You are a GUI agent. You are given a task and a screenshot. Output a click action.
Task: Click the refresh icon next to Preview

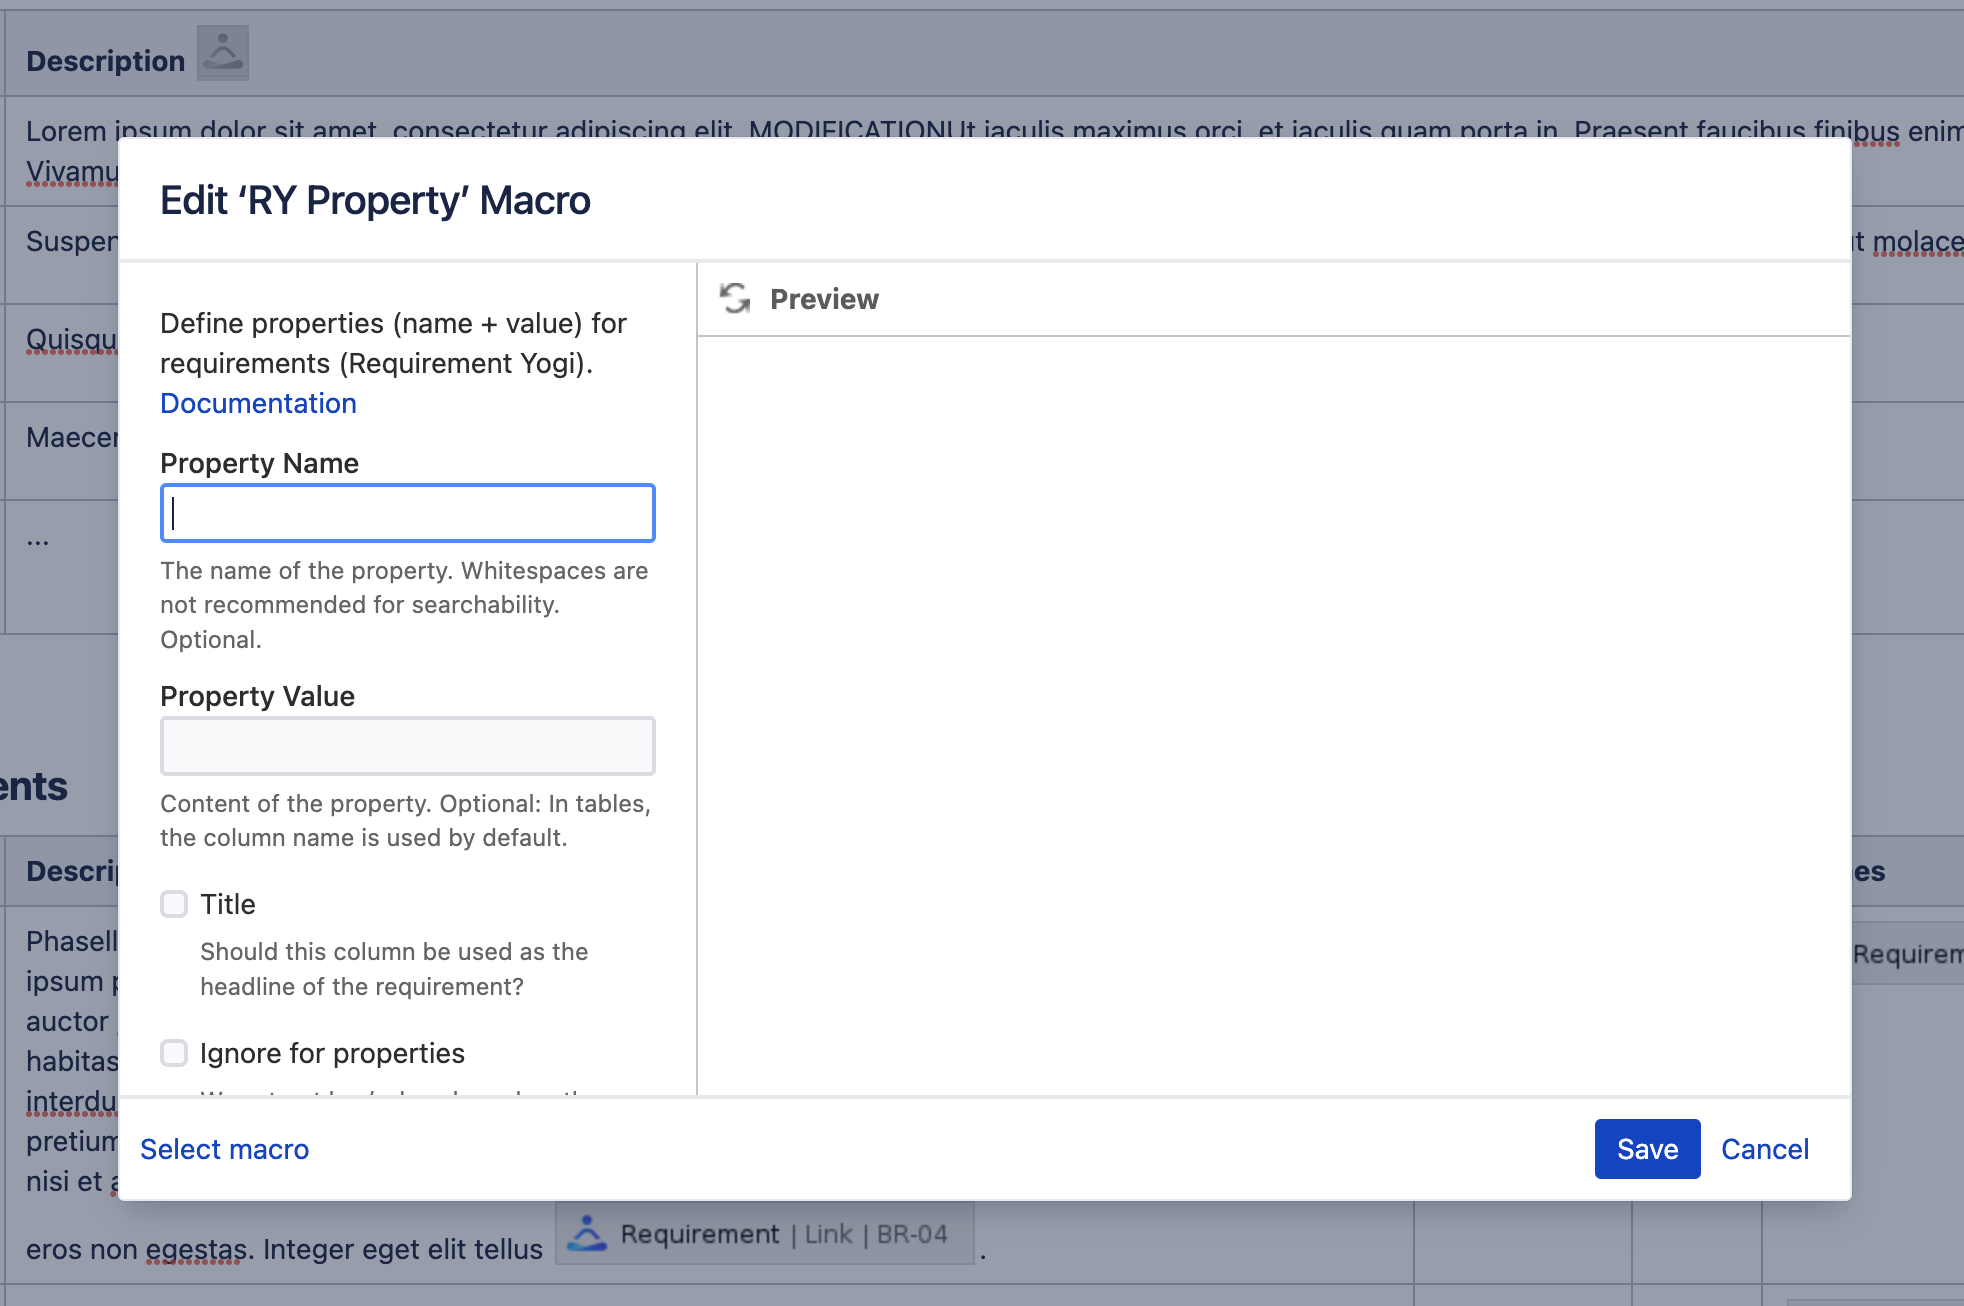click(x=735, y=298)
